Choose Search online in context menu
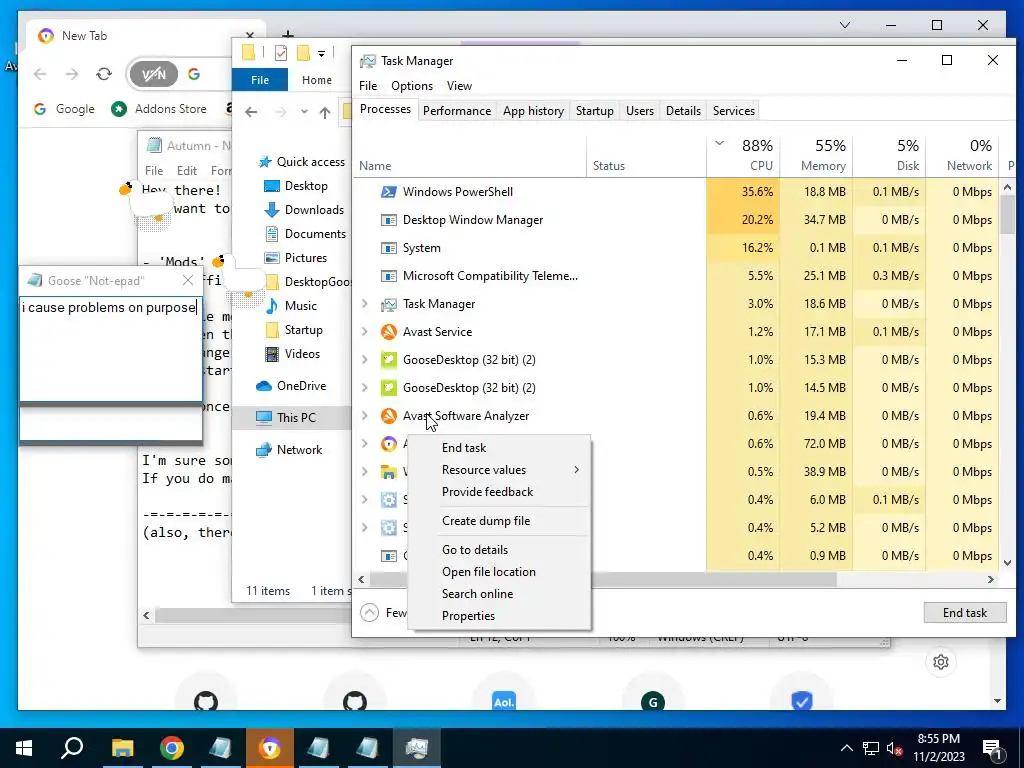Image resolution: width=1024 pixels, height=768 pixels. pyautogui.click(x=500, y=594)
